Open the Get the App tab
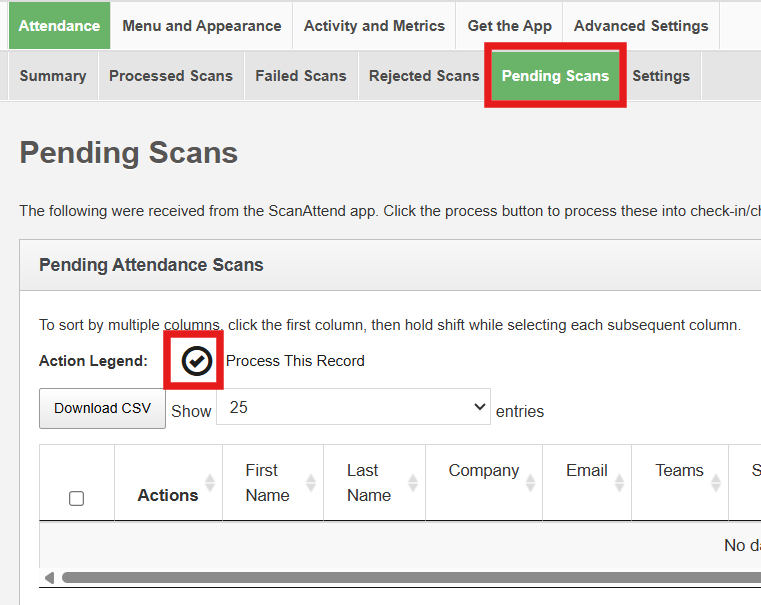 tap(509, 26)
